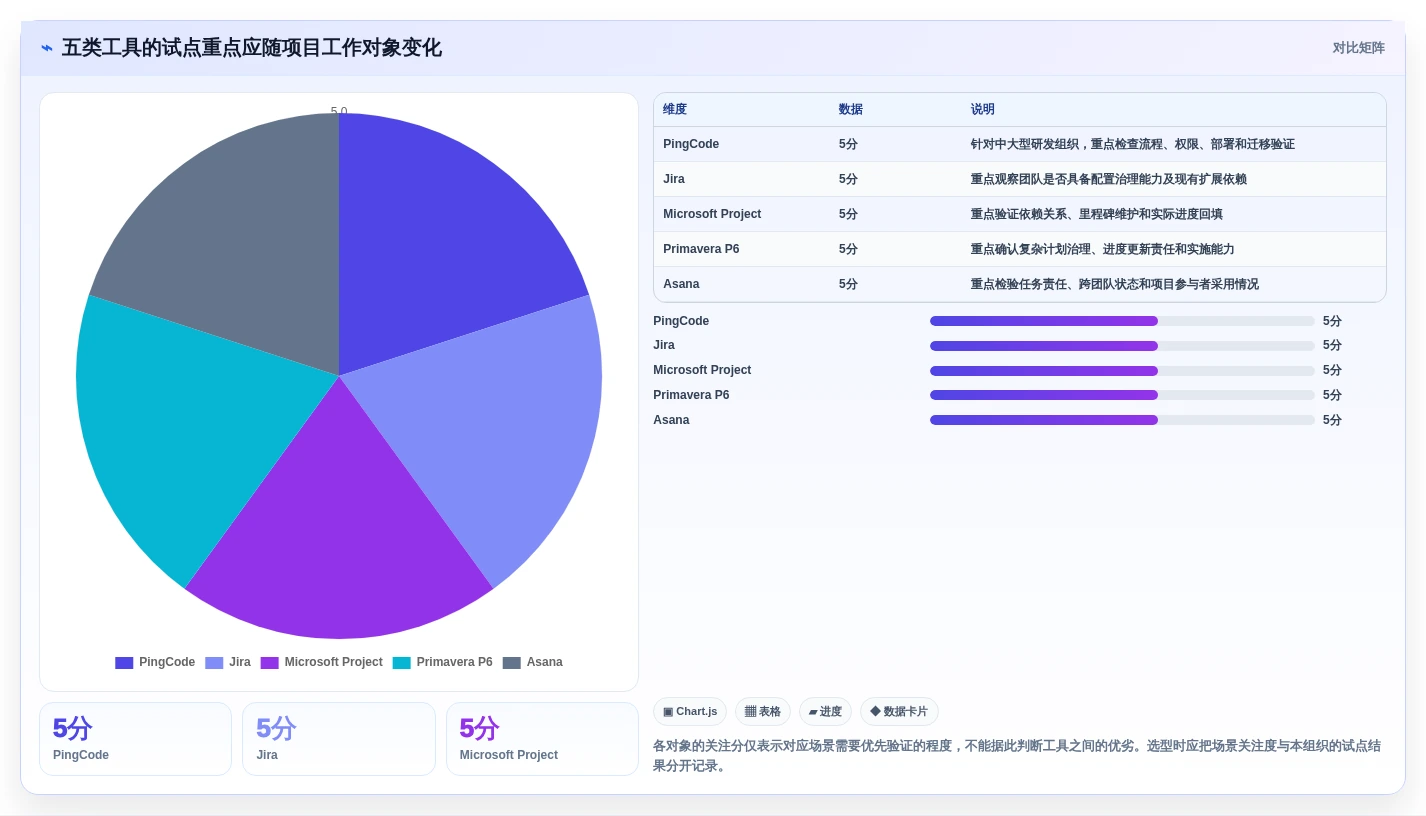Select Jira in the table's 维度 column

(674, 180)
